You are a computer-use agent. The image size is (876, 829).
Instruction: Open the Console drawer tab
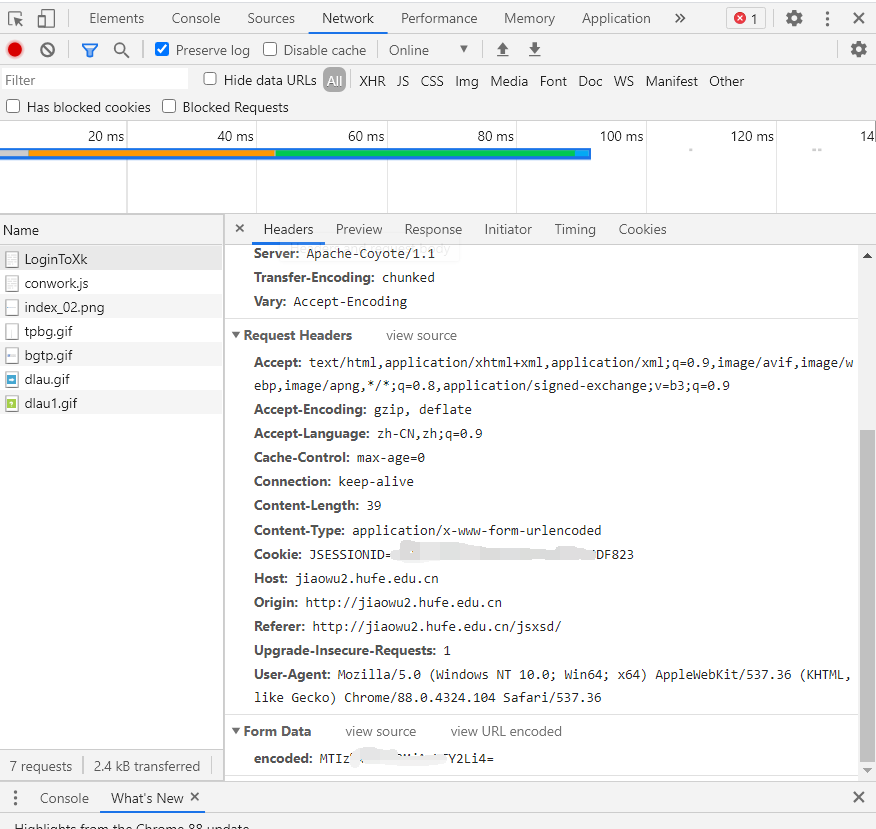pos(64,798)
